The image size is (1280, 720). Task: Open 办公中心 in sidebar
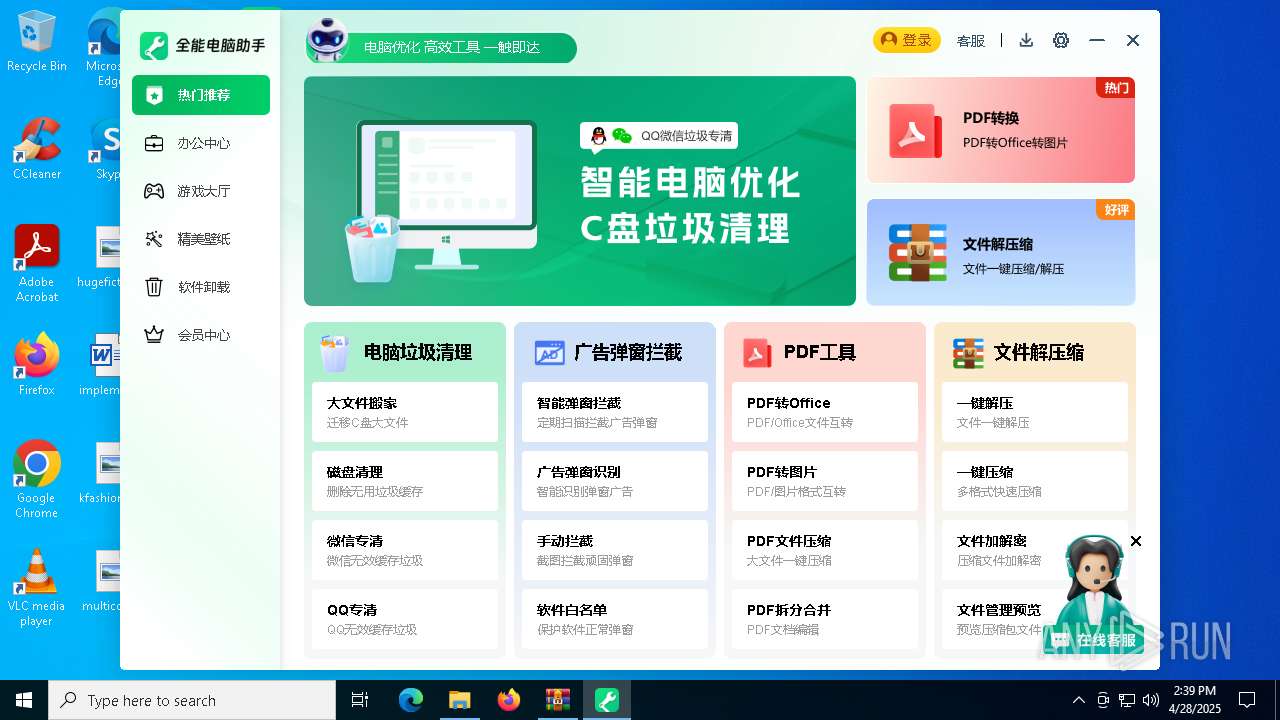coord(201,143)
